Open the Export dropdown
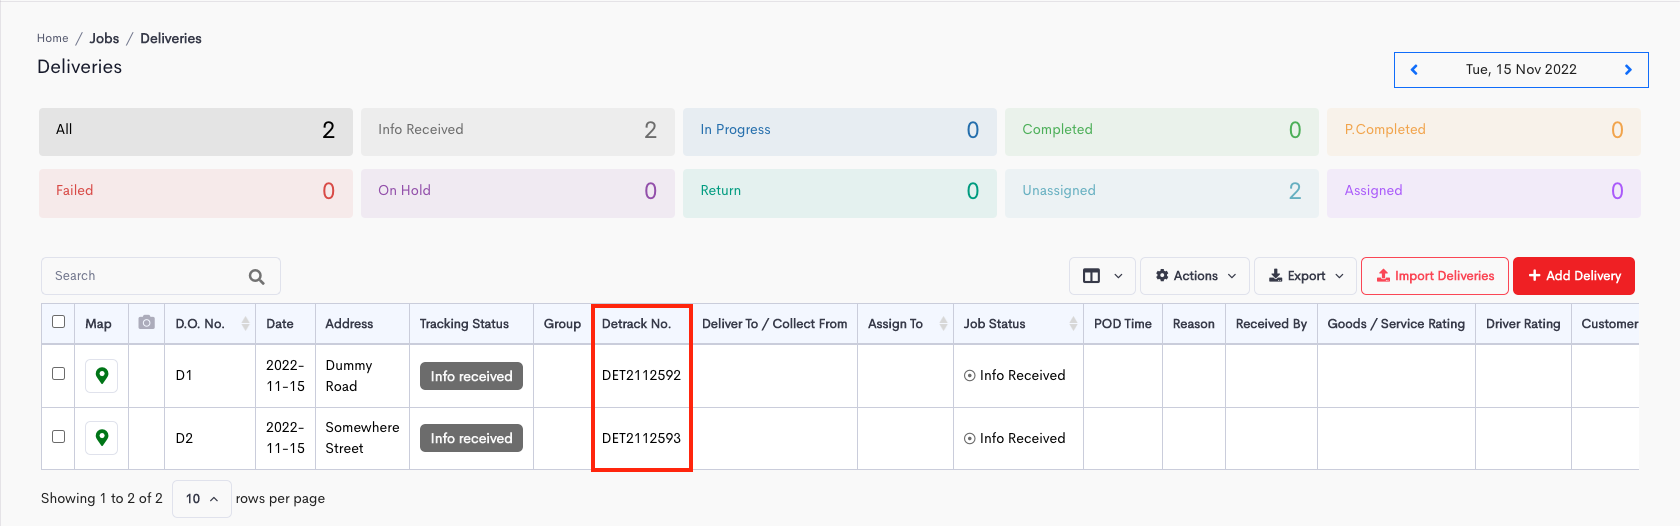Viewport: 1680px width, 526px height. tap(1305, 276)
